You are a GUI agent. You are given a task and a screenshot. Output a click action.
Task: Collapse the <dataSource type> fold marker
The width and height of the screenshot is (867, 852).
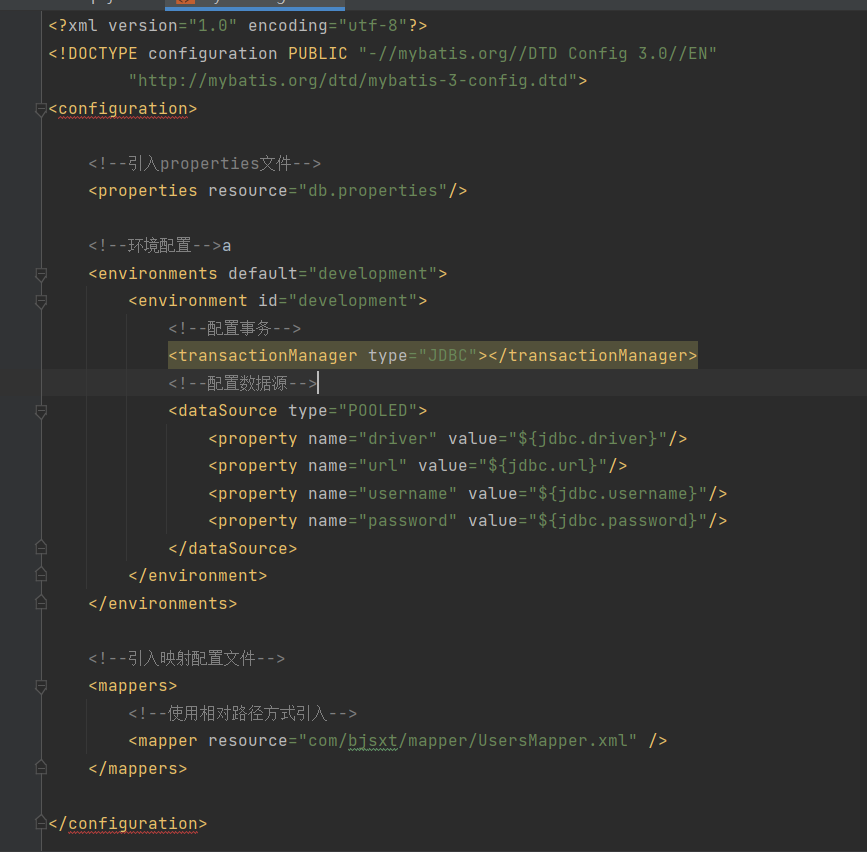[x=40, y=411]
